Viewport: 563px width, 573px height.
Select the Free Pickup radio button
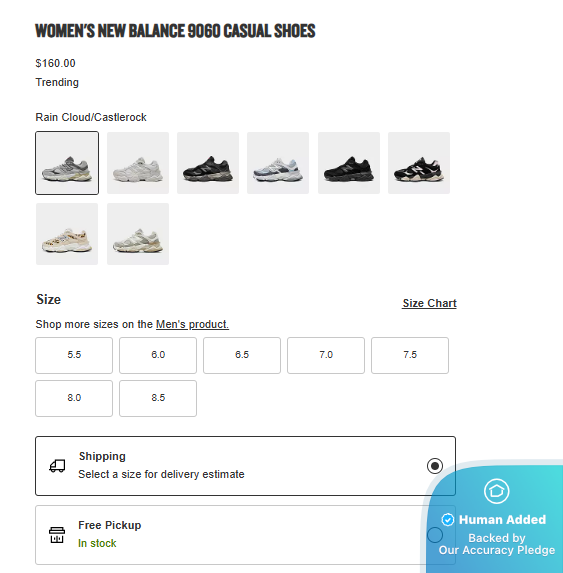(x=435, y=535)
